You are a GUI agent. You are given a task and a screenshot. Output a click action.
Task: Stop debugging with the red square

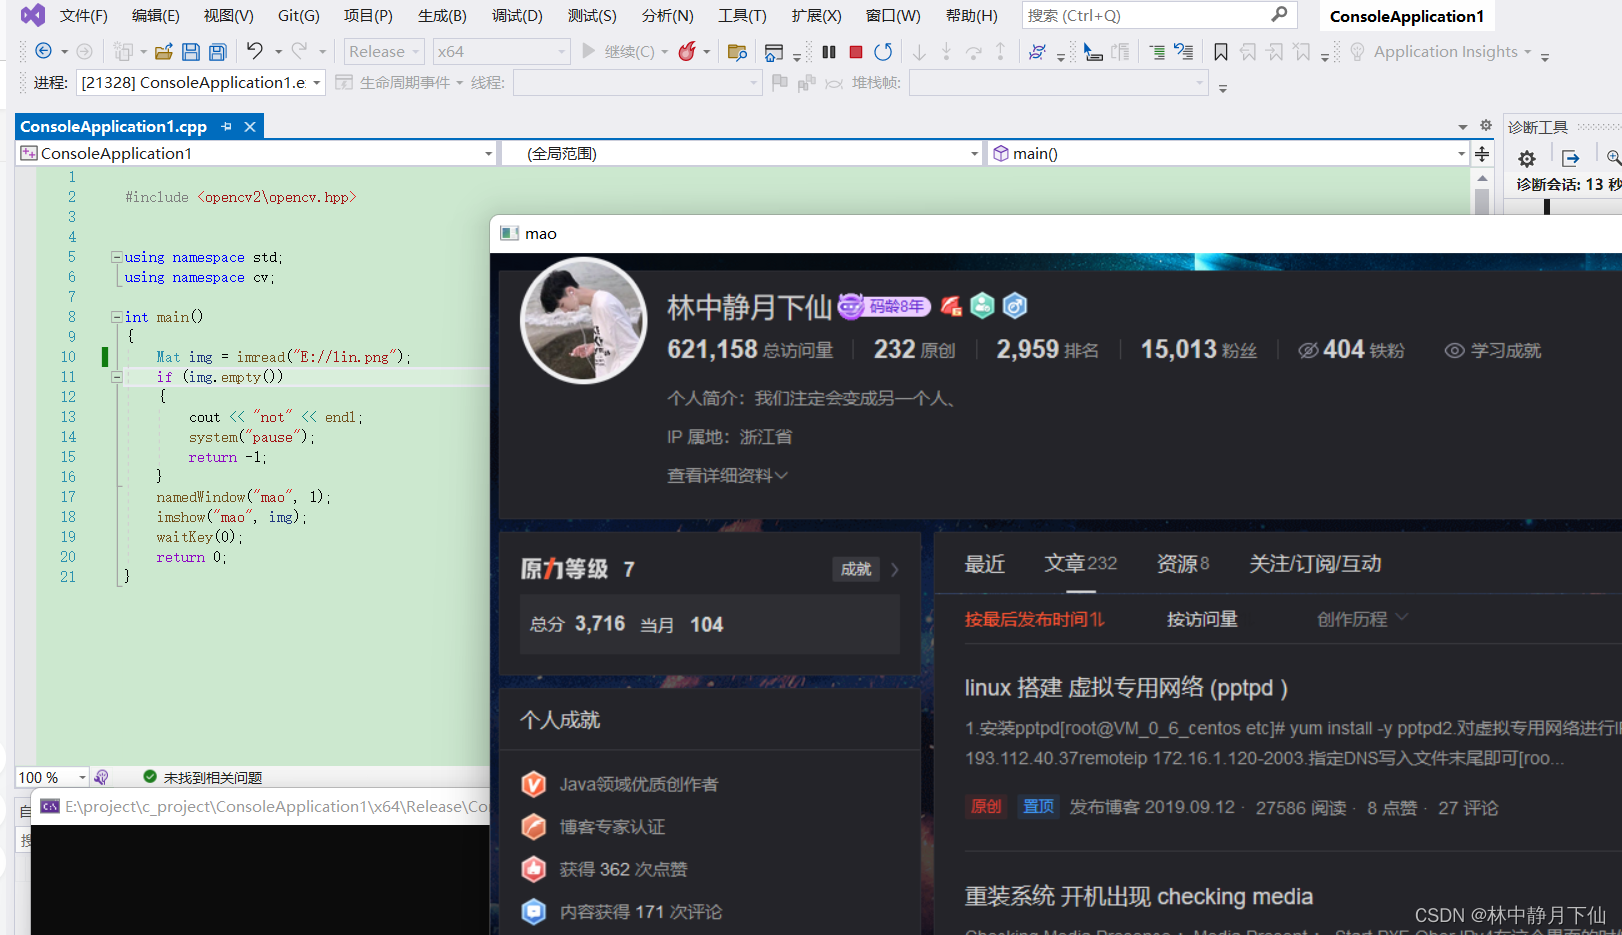click(856, 51)
